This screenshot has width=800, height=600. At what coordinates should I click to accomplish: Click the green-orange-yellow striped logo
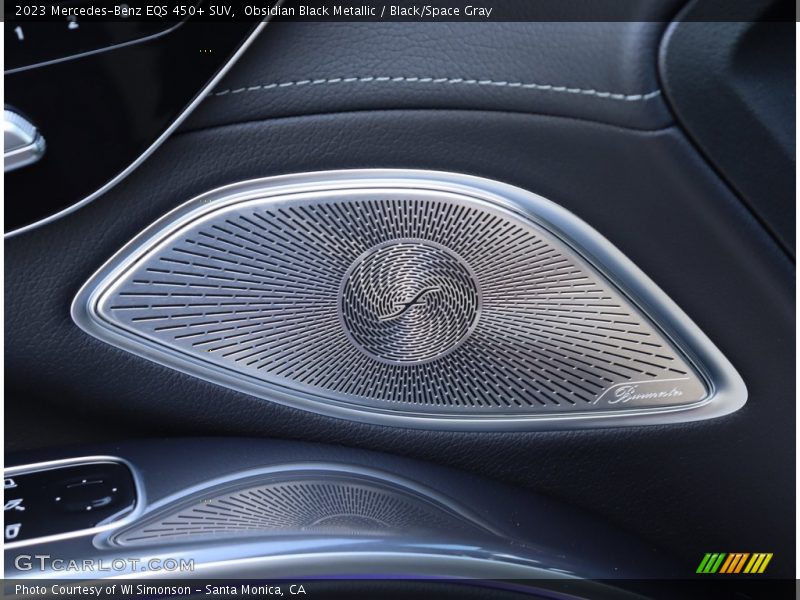tap(734, 563)
